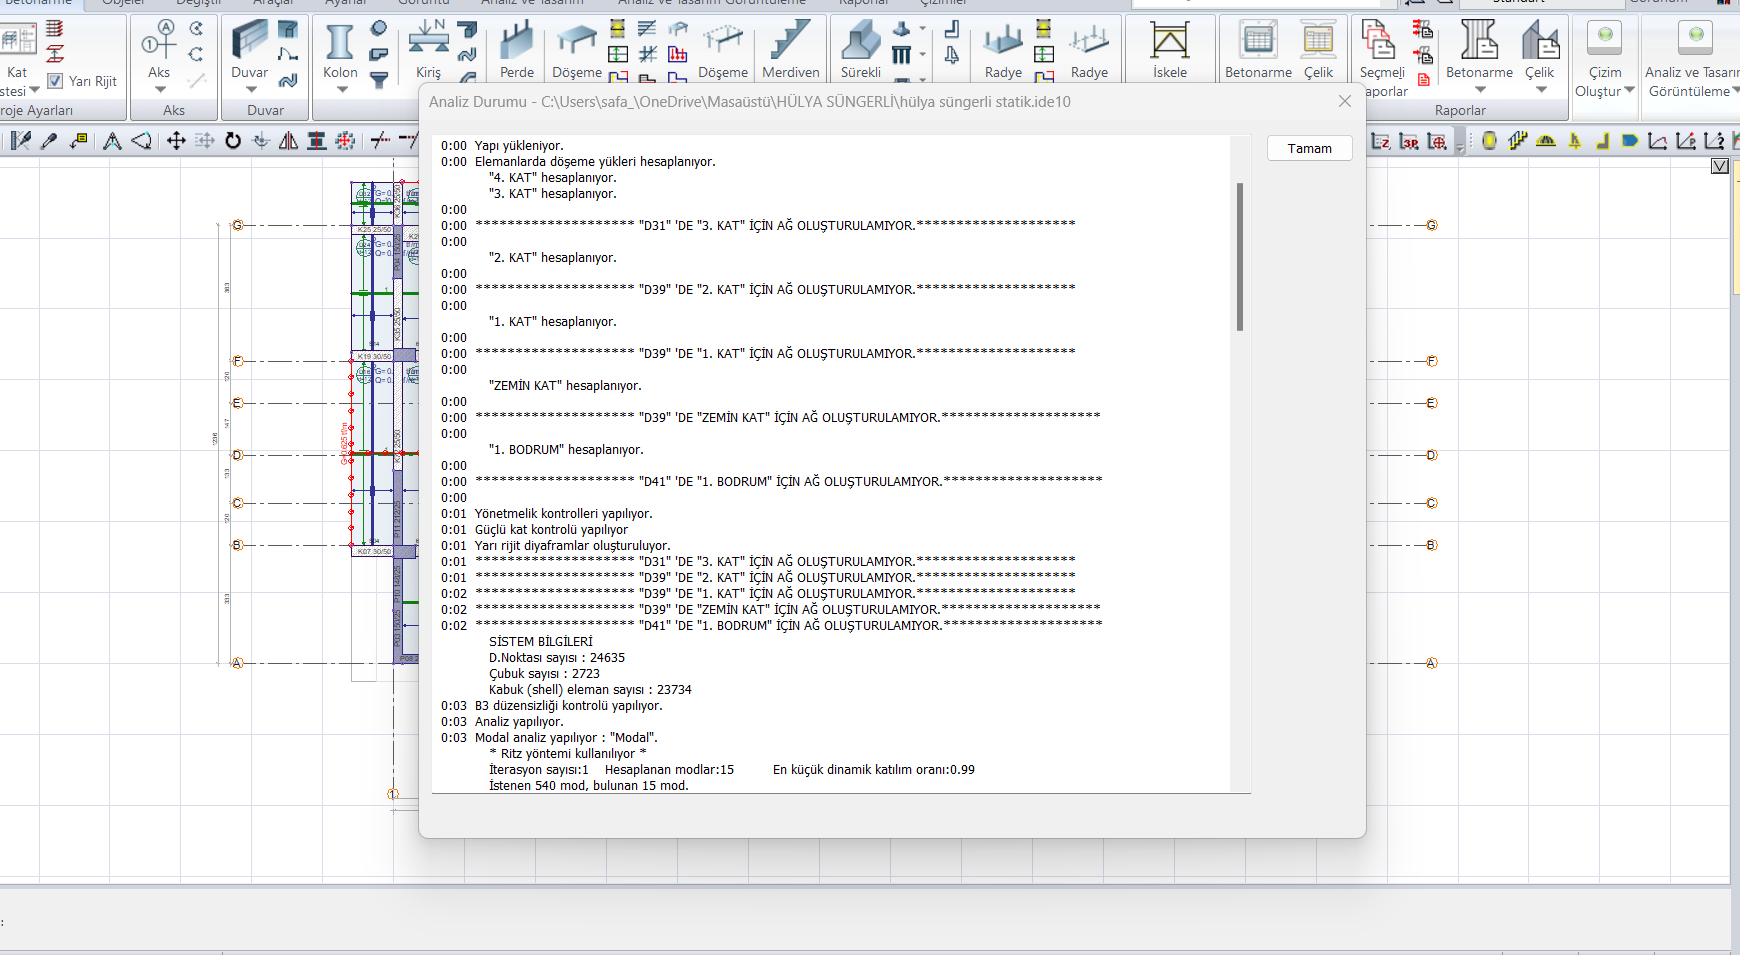
Task: Click the Z coordinate icon in toolbar
Action: coord(1381,141)
